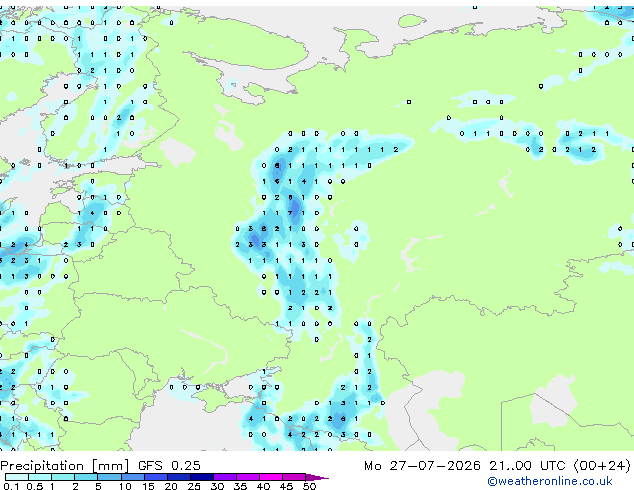This screenshot has width=634, height=490.
Task: Pick the 40–45 mm magenta legend swatch
Action: tap(271, 477)
